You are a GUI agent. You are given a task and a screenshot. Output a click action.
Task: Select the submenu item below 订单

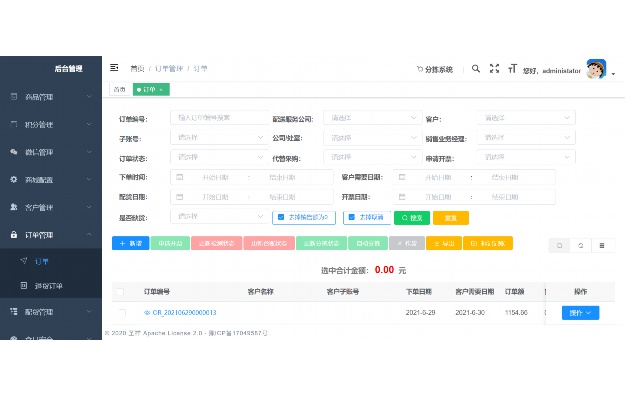click(51, 286)
